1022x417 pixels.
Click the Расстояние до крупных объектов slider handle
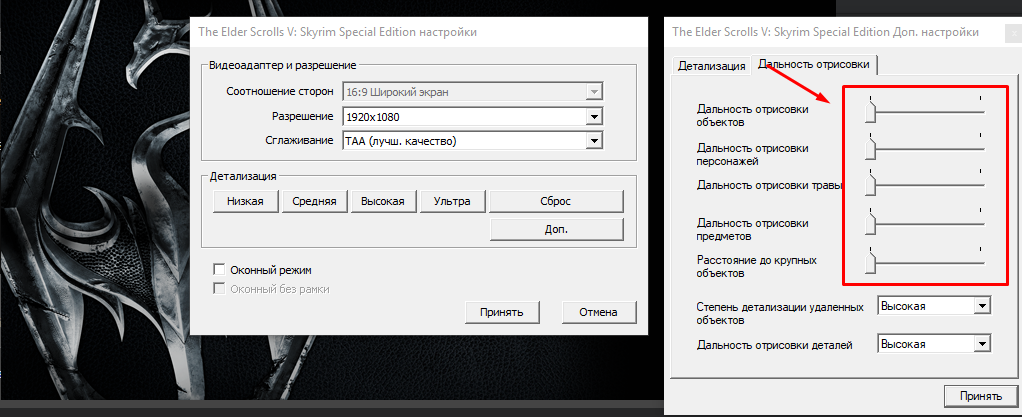(870, 262)
